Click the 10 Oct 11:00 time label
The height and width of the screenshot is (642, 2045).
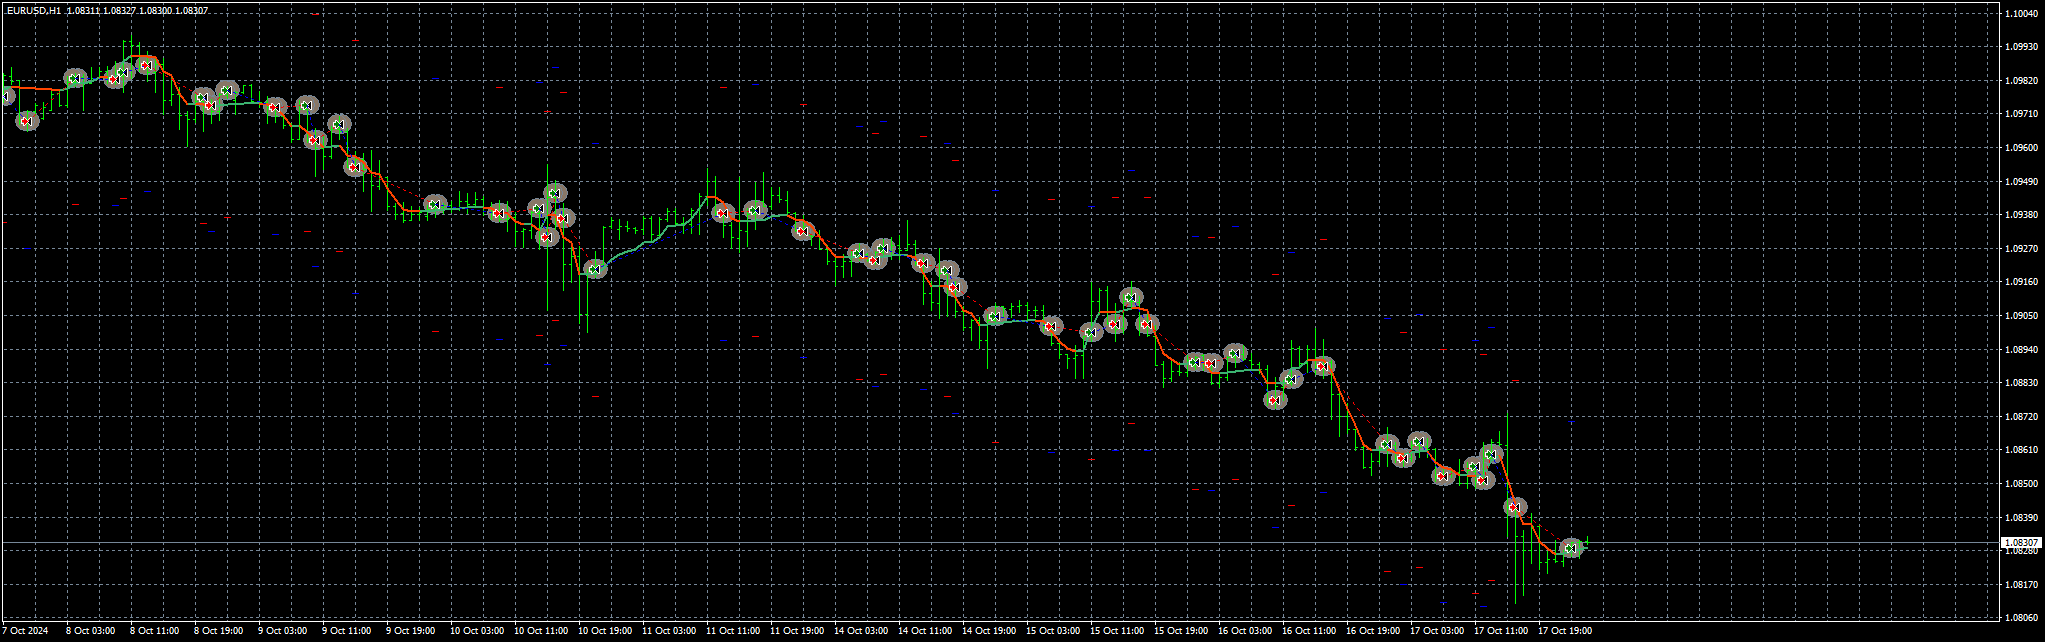541,631
